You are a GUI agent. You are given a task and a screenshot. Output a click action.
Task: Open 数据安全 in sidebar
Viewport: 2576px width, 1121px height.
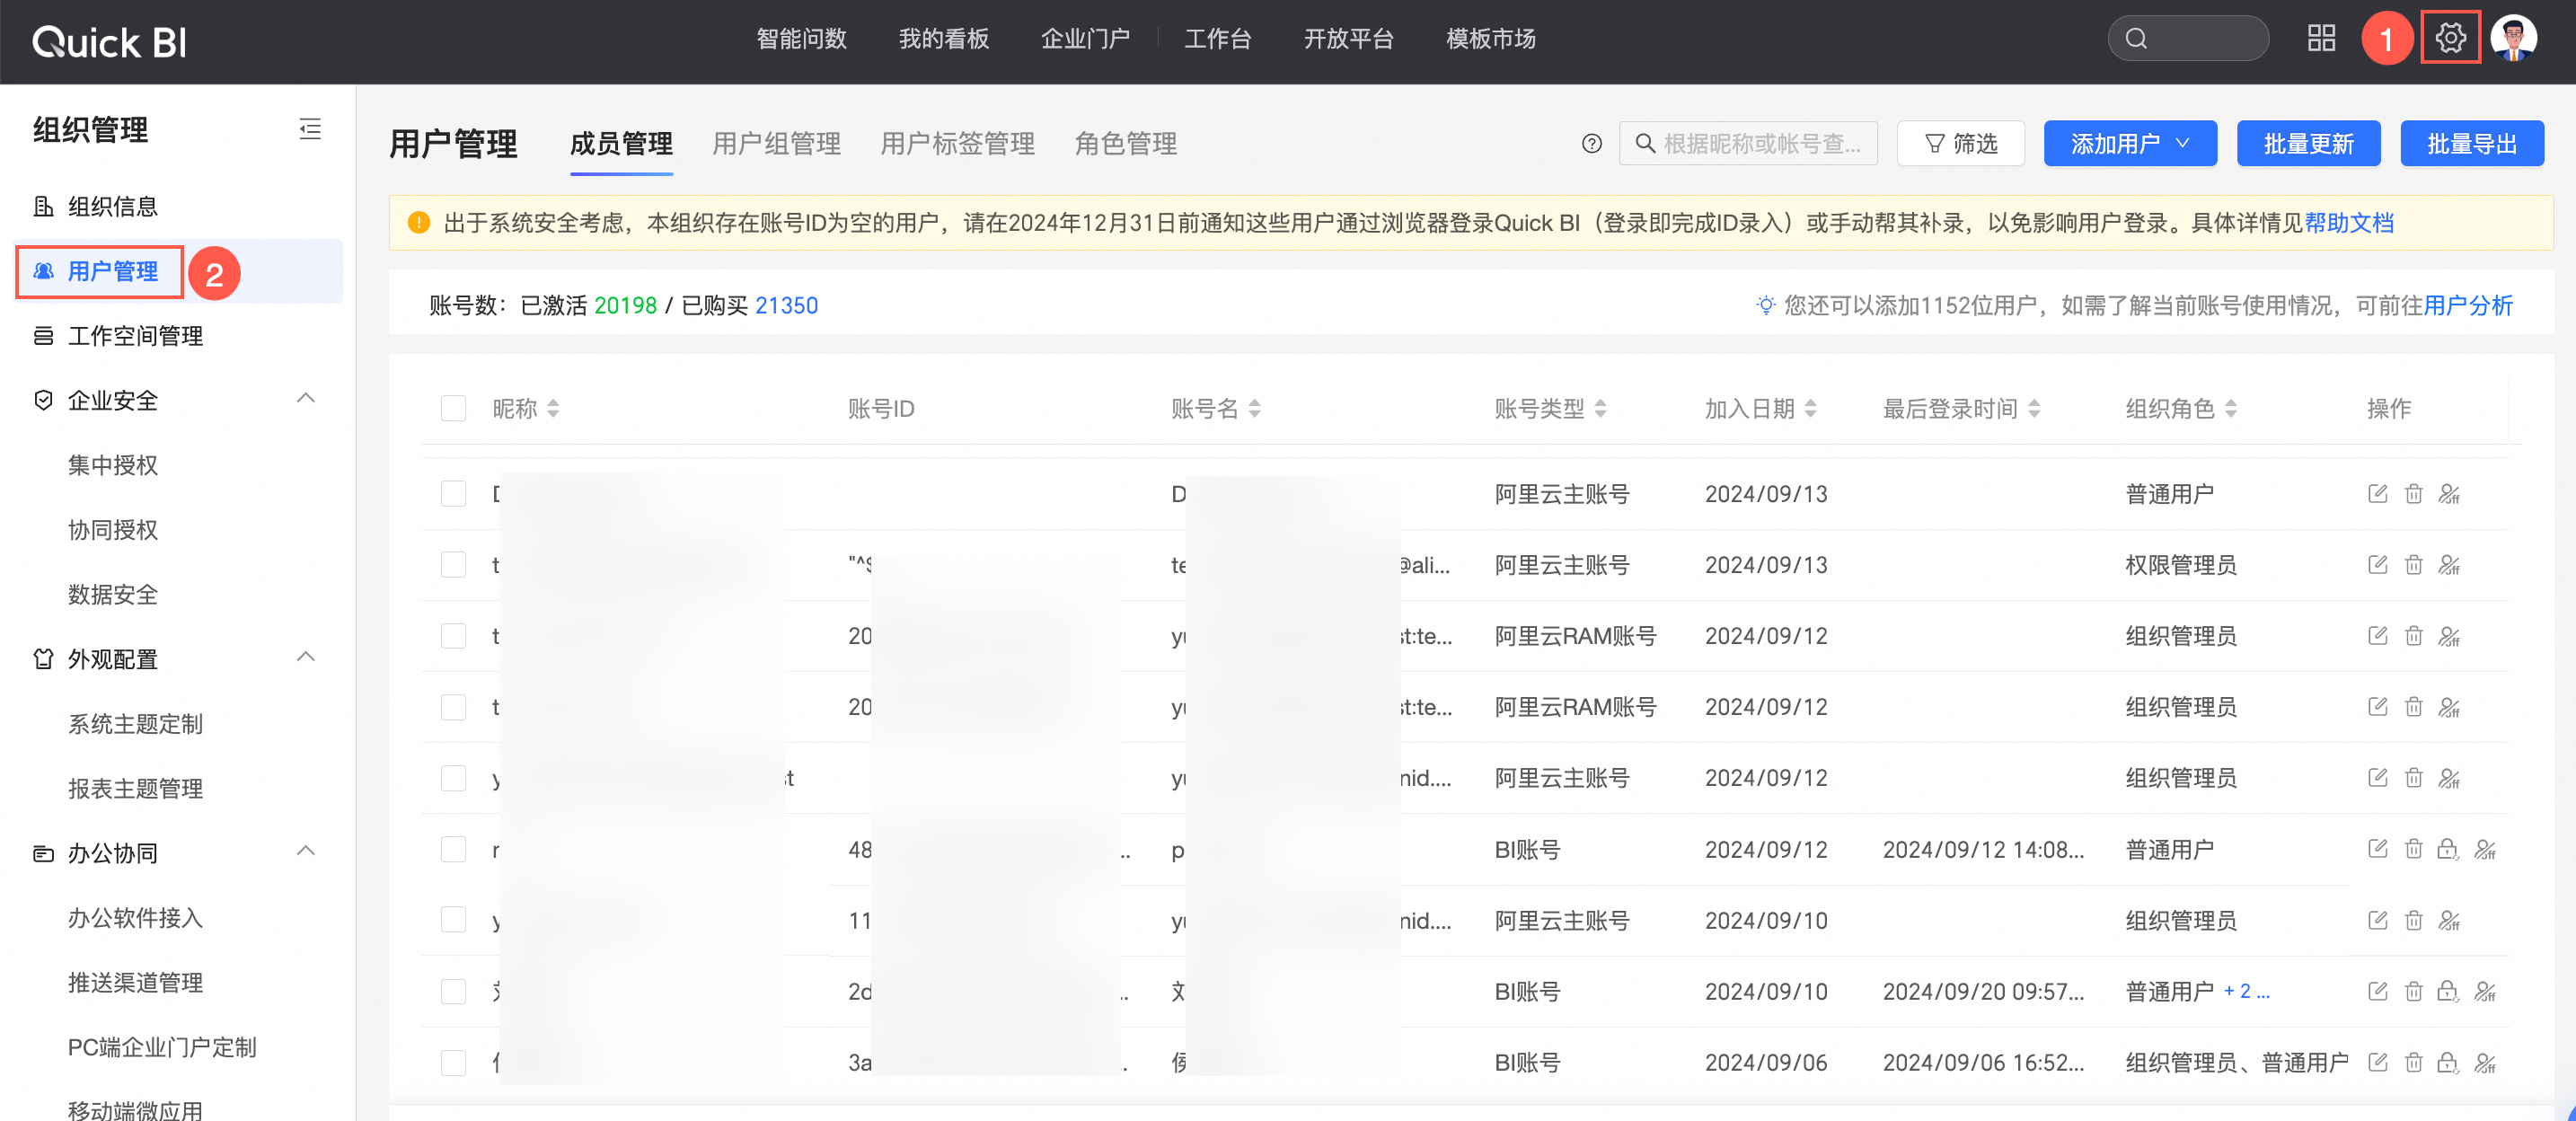[x=113, y=594]
